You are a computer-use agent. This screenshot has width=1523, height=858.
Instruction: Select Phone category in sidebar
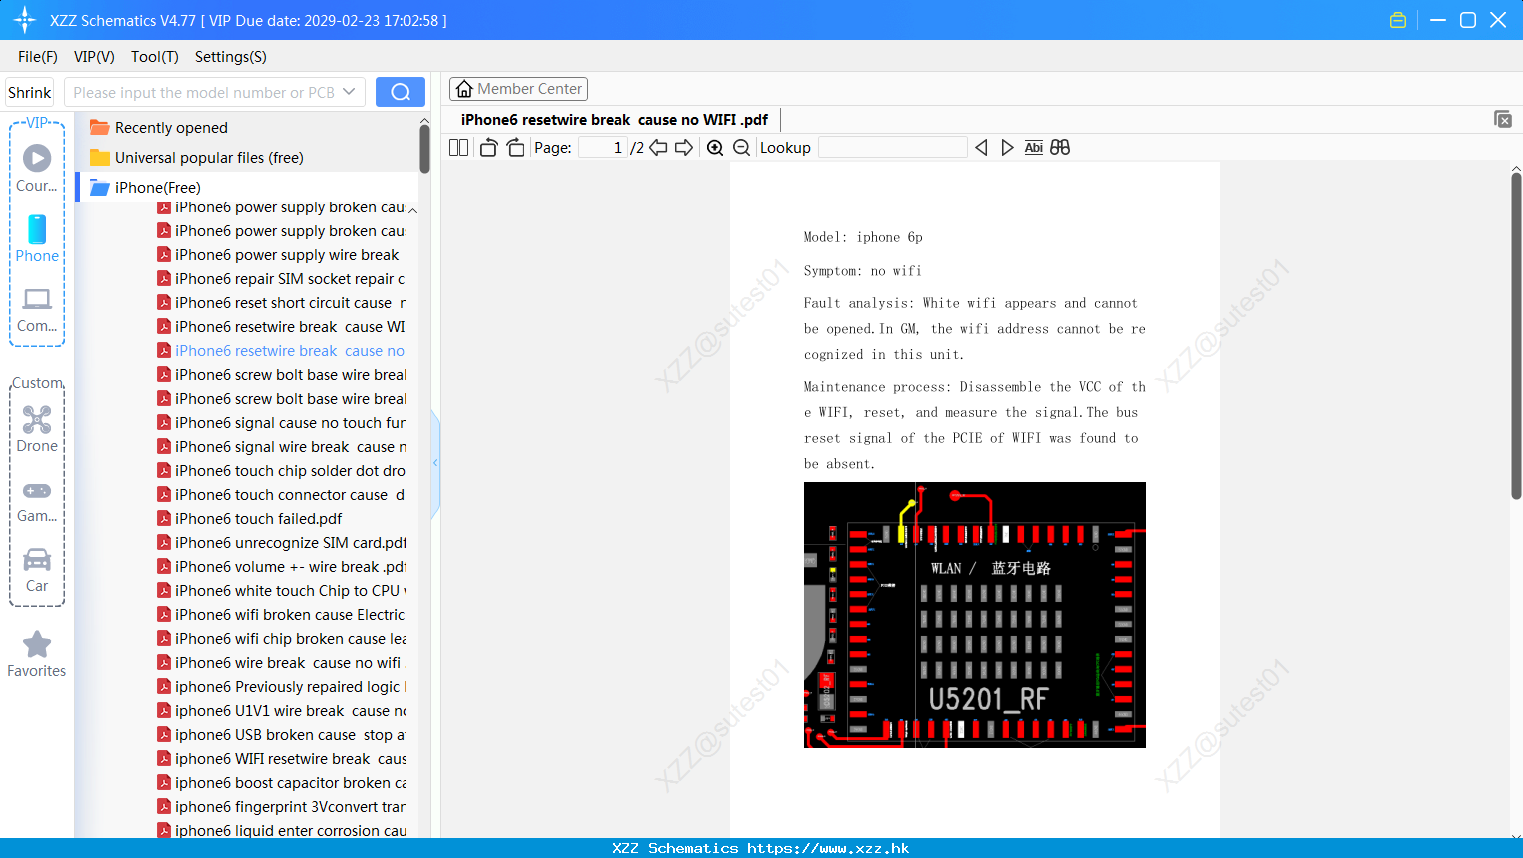click(37, 238)
